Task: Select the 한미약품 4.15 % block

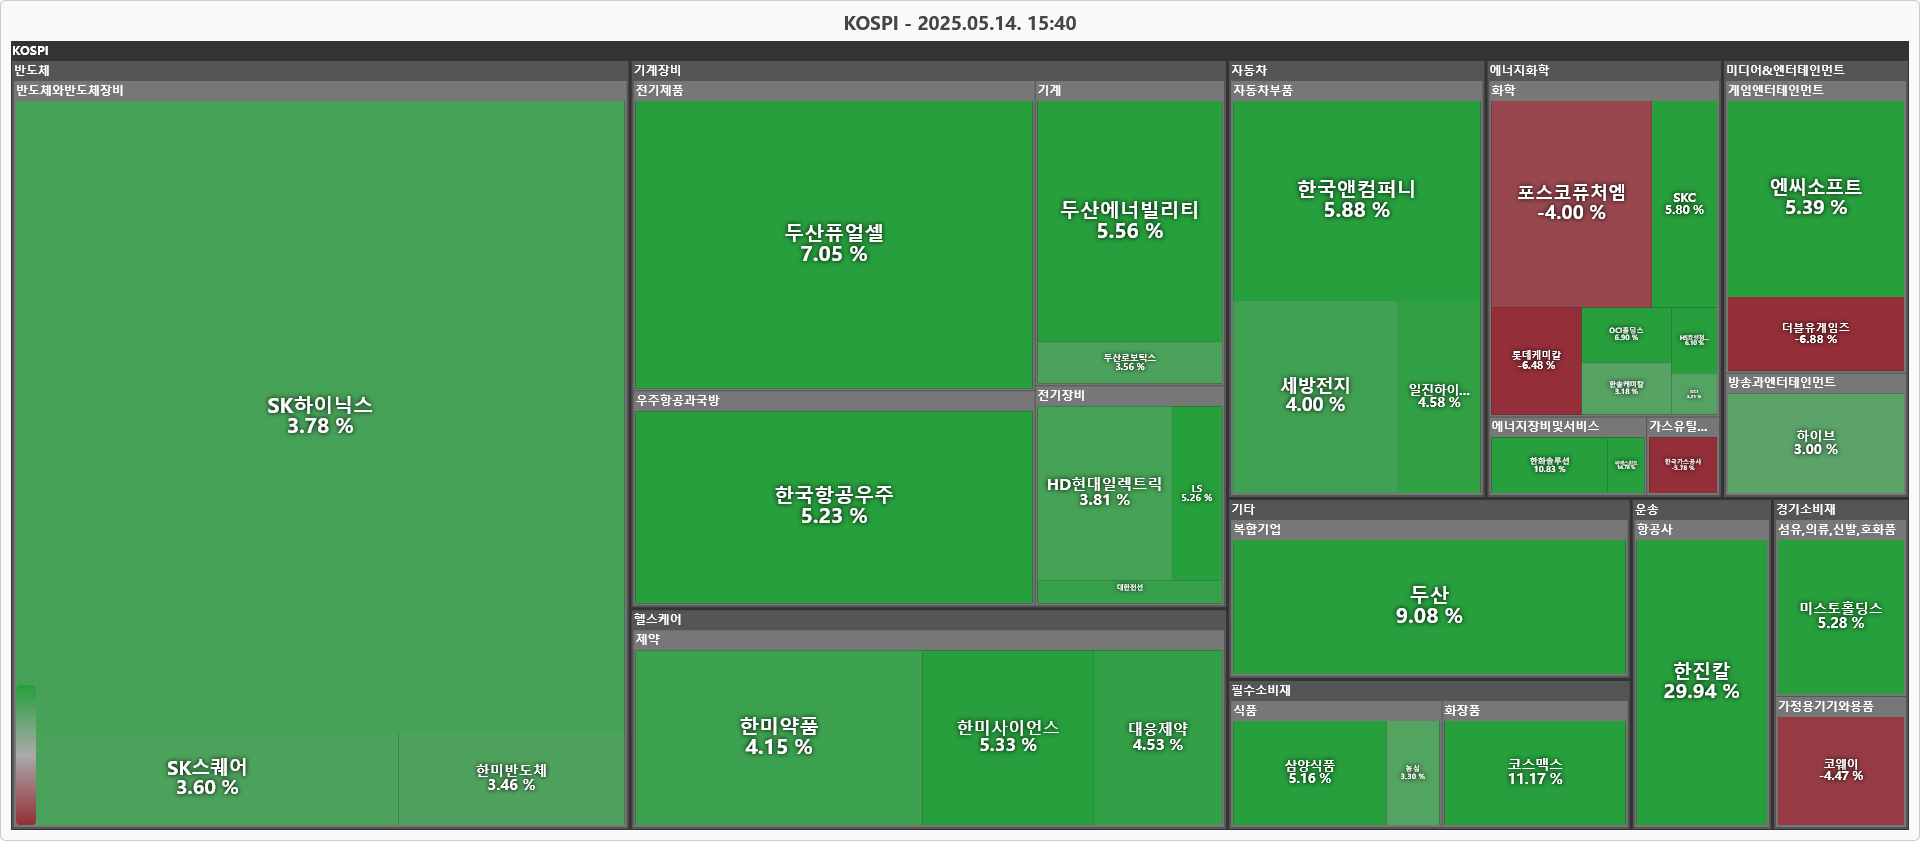Action: click(778, 737)
